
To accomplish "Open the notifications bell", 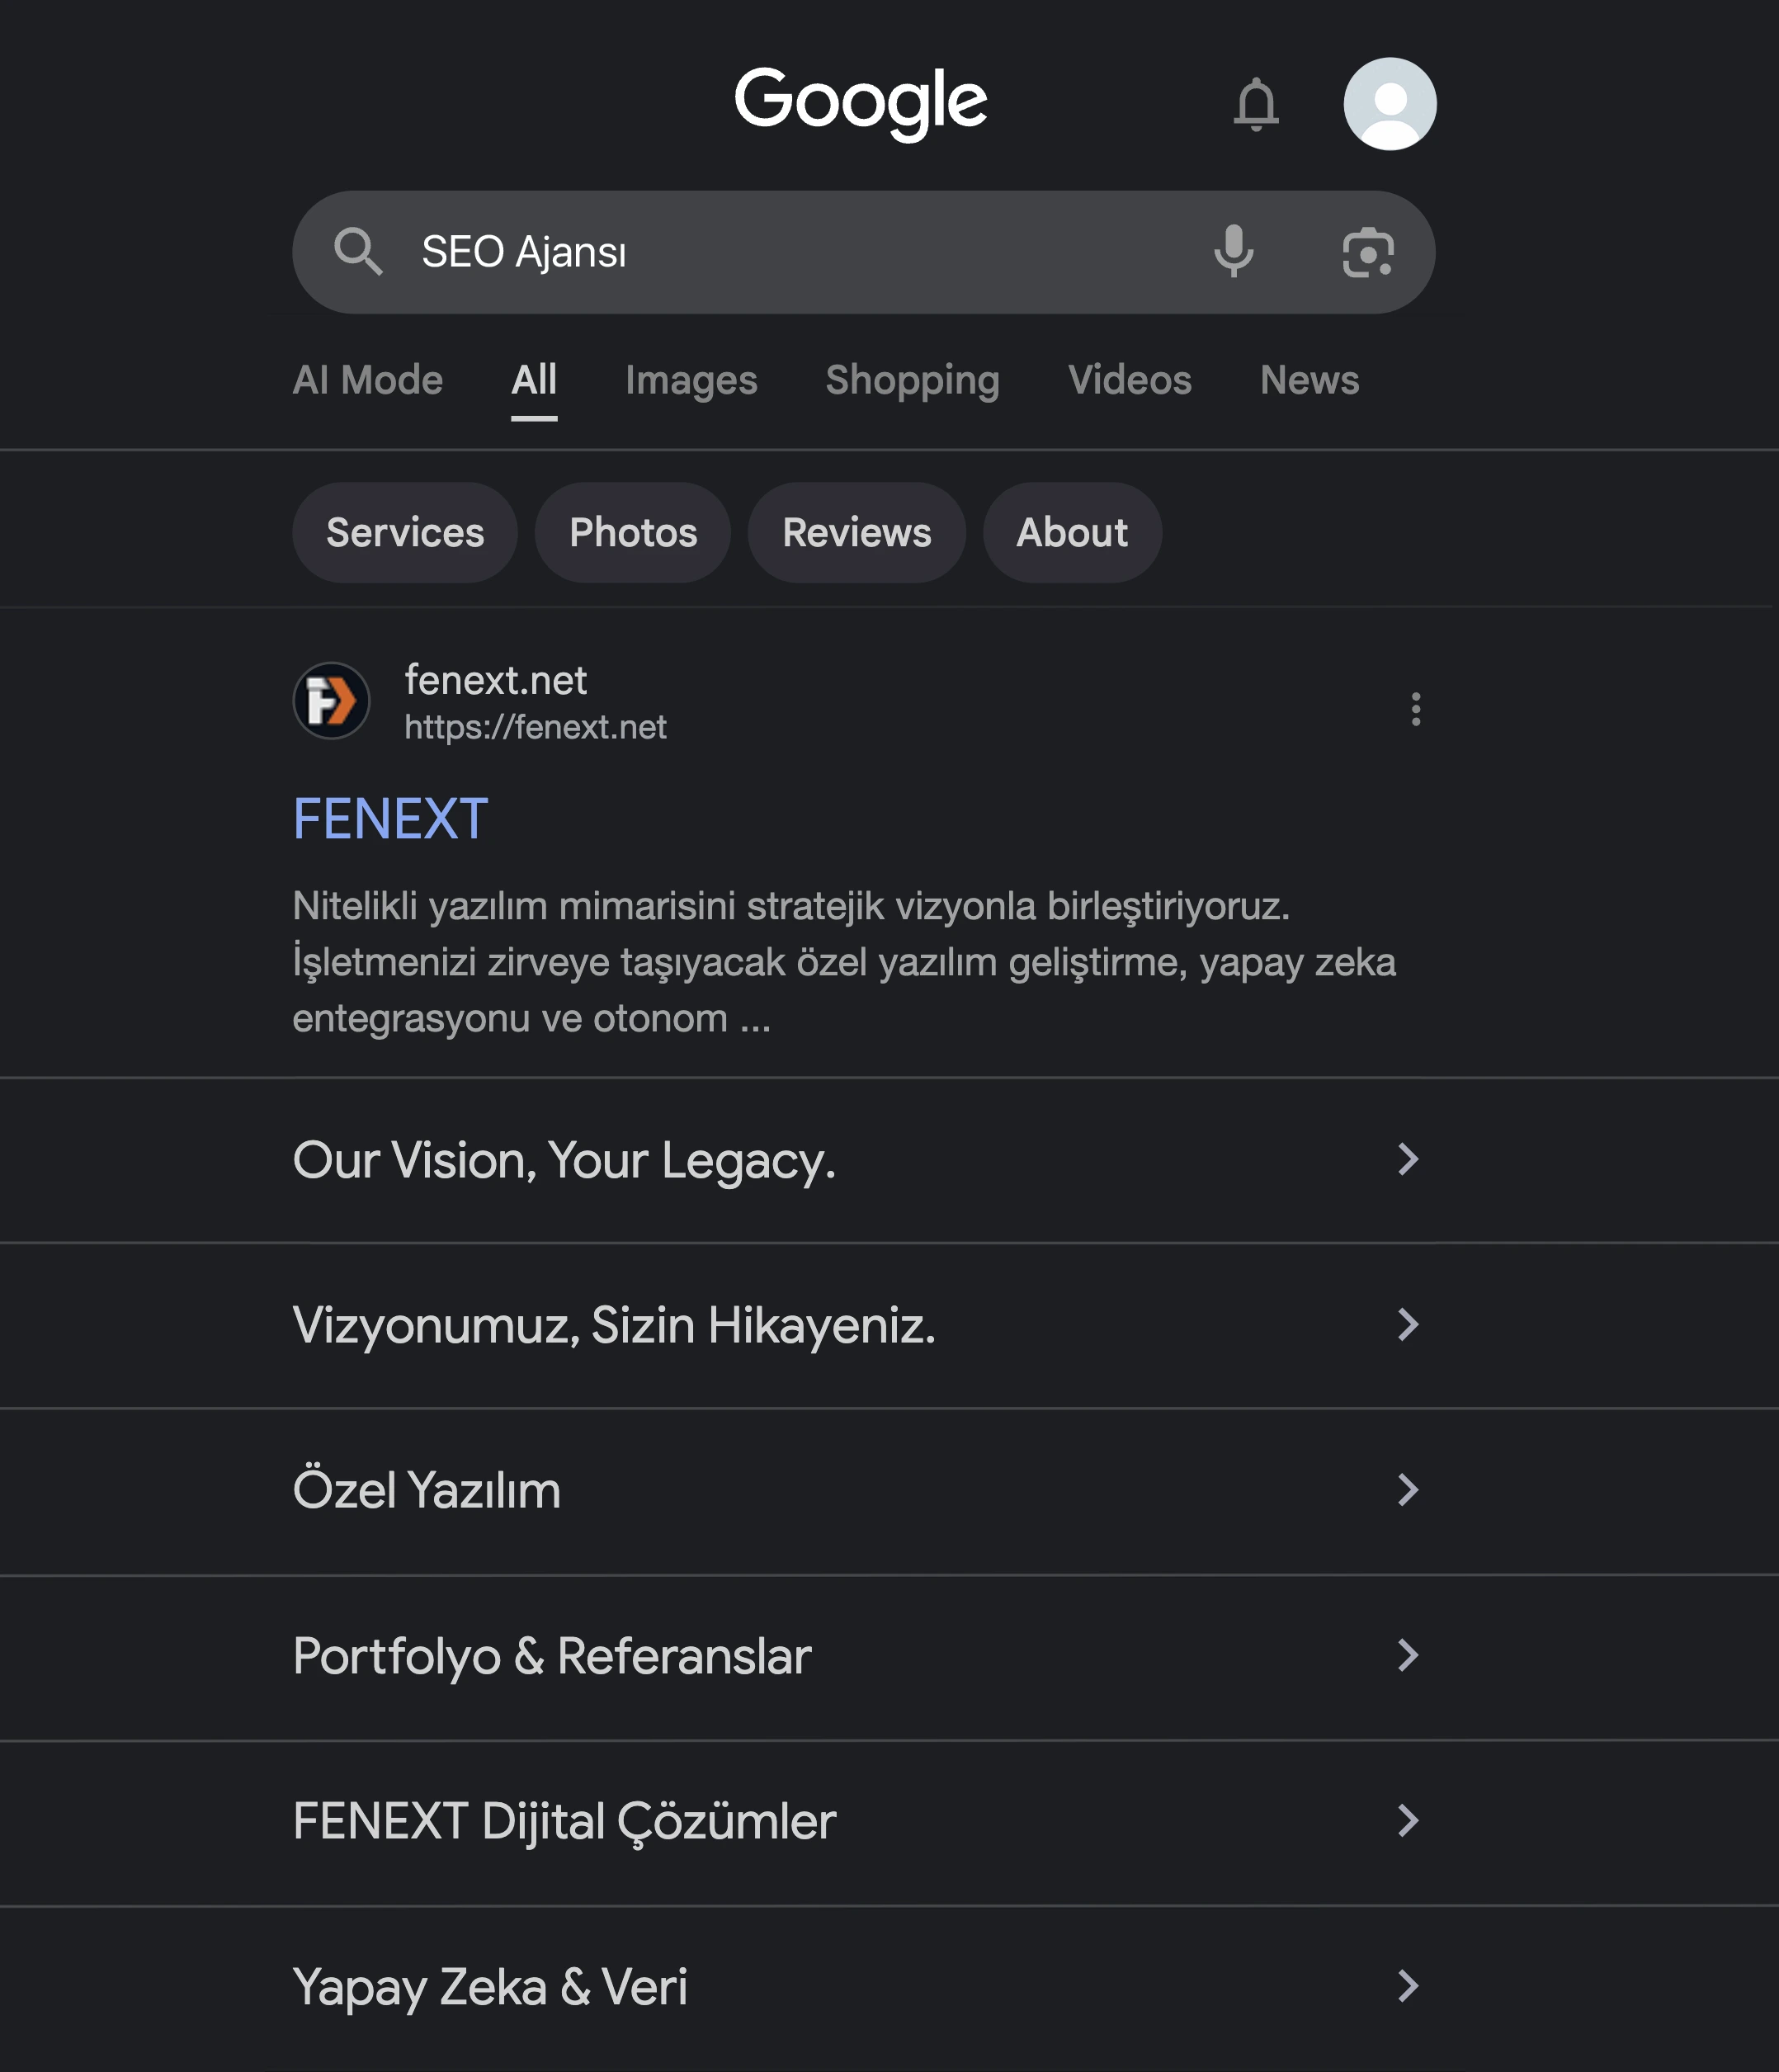I will [x=1256, y=104].
